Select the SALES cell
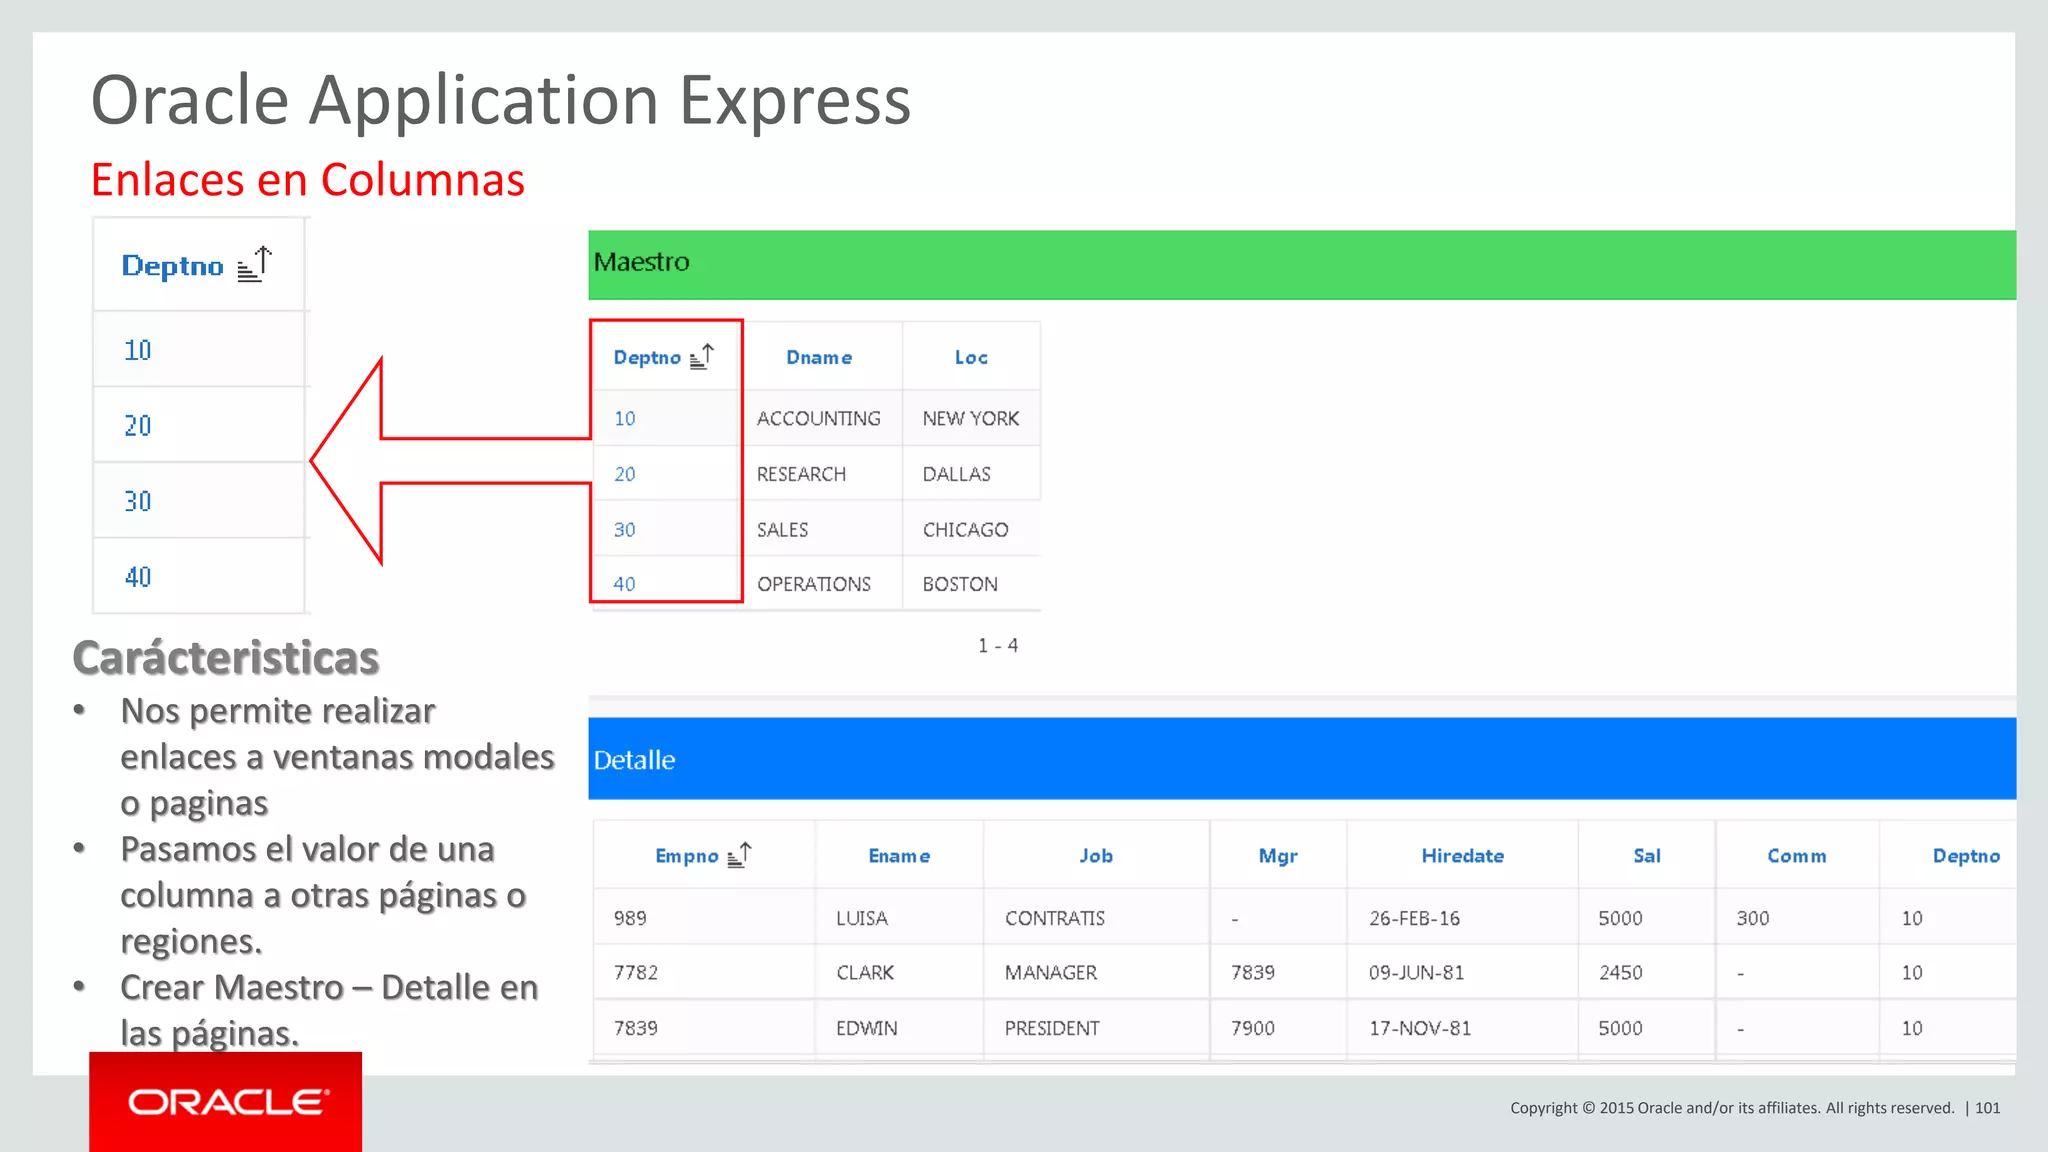The height and width of the screenshot is (1152, 2048). [x=782, y=529]
